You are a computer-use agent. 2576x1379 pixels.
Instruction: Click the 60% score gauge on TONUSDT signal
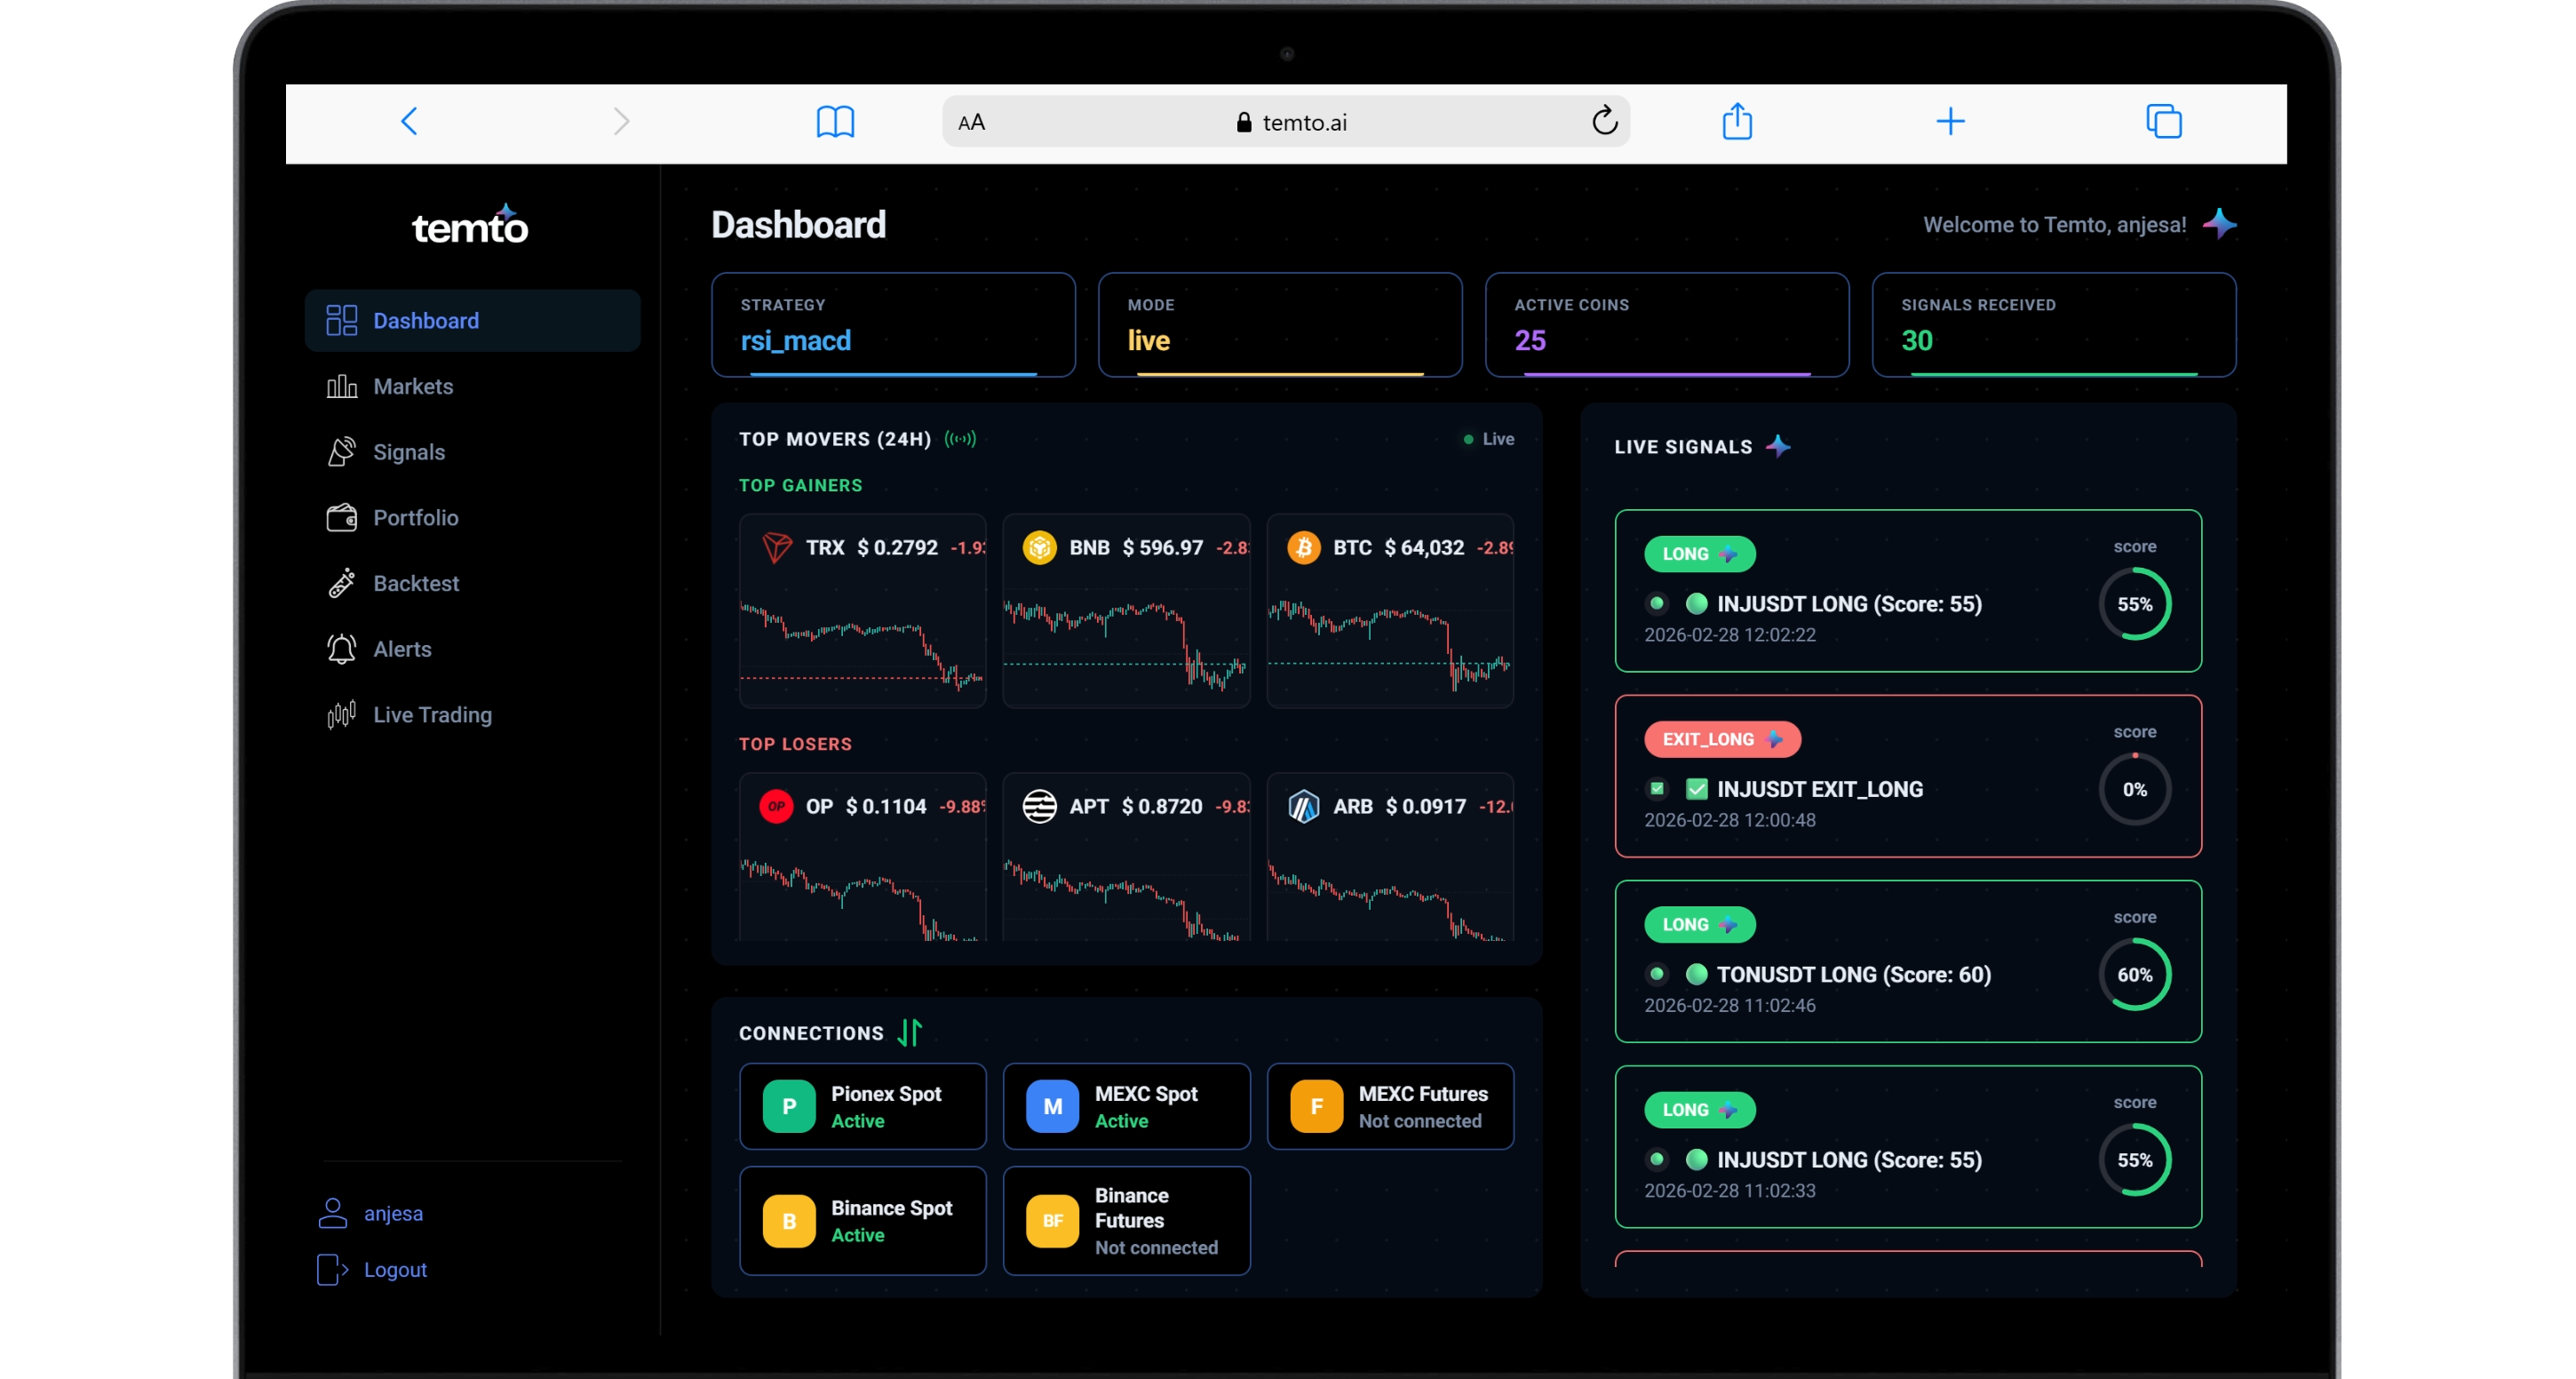point(2136,975)
